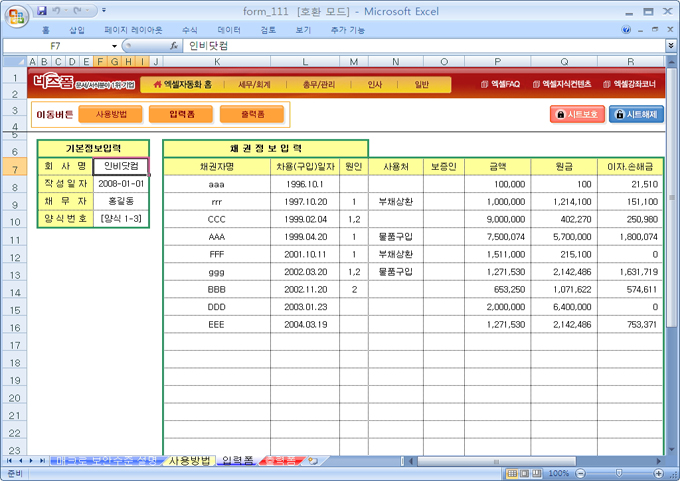Click the insert function fx icon

click(173, 46)
